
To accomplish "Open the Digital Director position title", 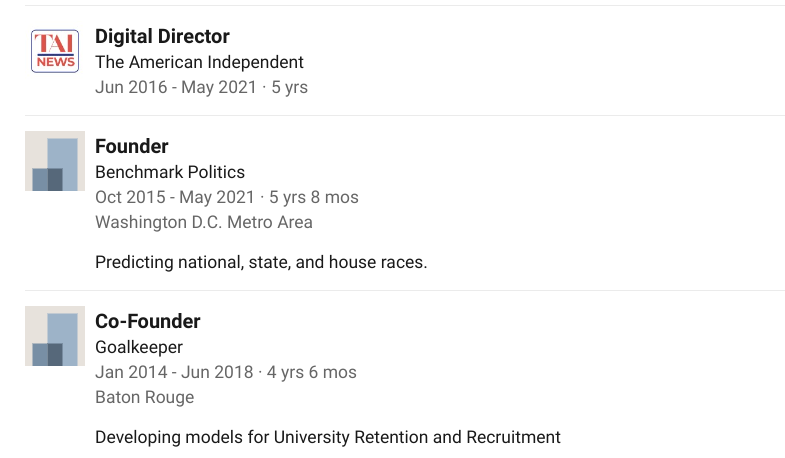I will 162,37.
